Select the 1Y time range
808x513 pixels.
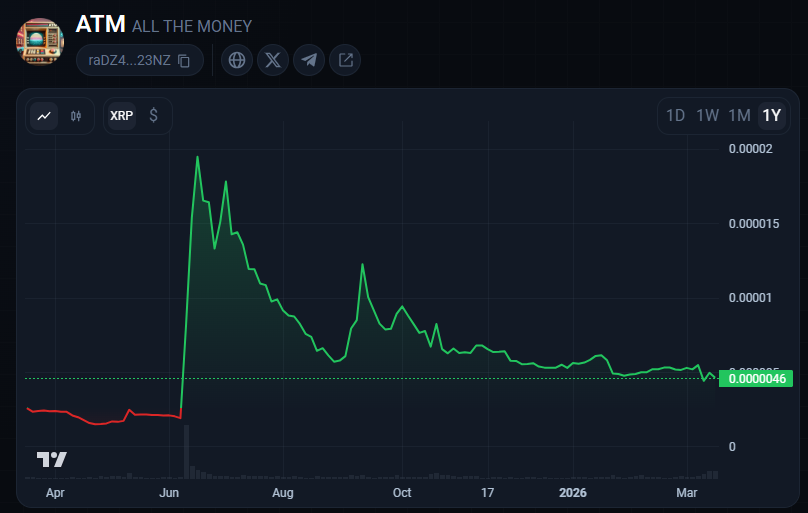coord(771,115)
